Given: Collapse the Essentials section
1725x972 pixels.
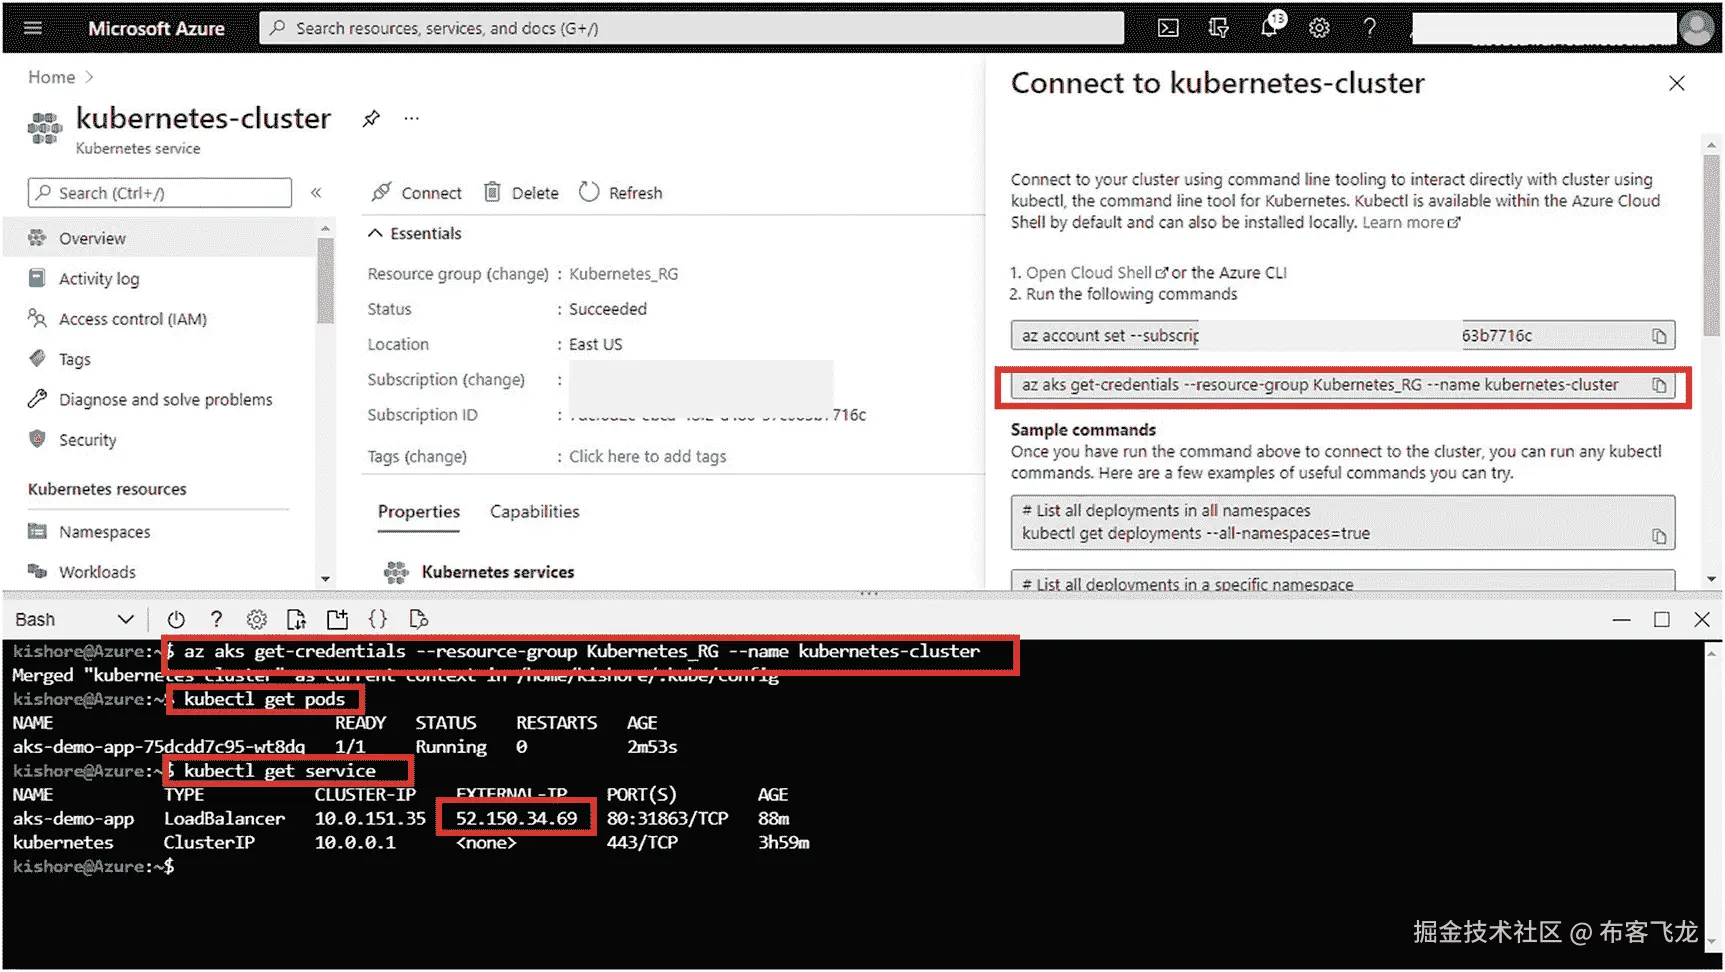Looking at the screenshot, I should tap(375, 233).
